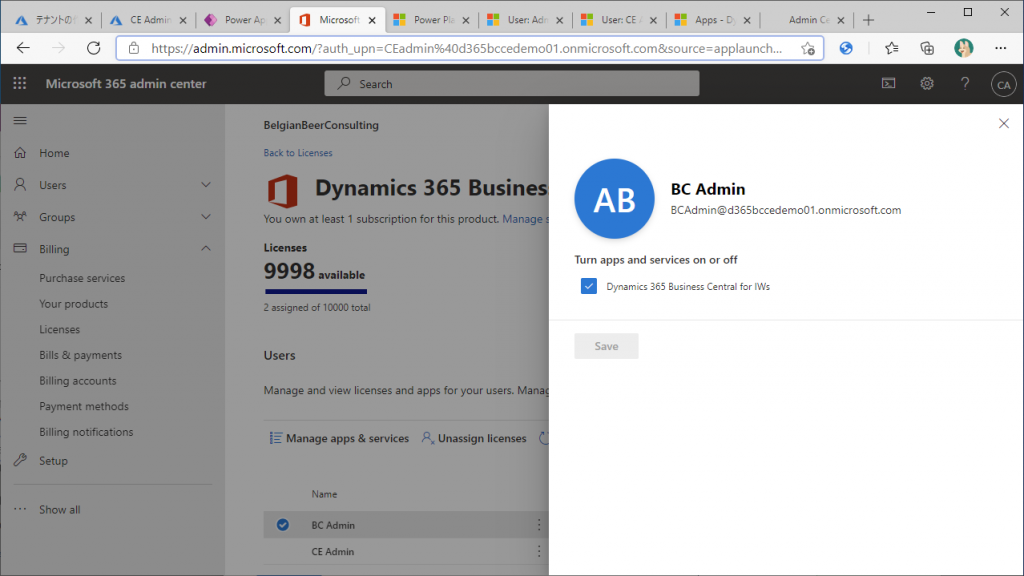The width and height of the screenshot is (1024, 576).
Task: Click the BC Admin AB avatar
Action: coord(614,199)
